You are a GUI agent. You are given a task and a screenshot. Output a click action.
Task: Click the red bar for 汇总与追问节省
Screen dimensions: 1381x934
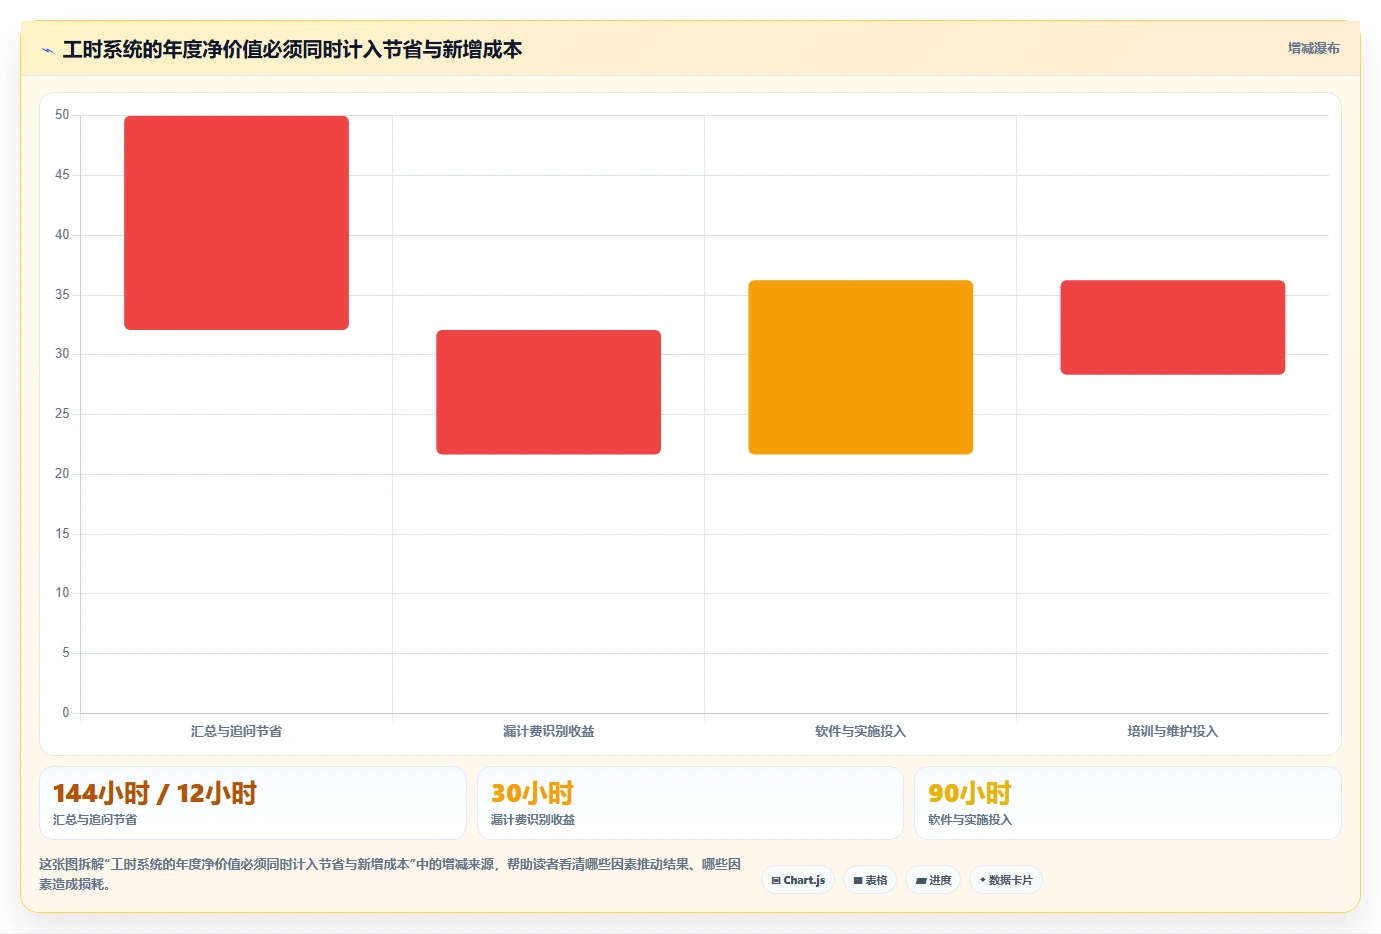click(236, 223)
